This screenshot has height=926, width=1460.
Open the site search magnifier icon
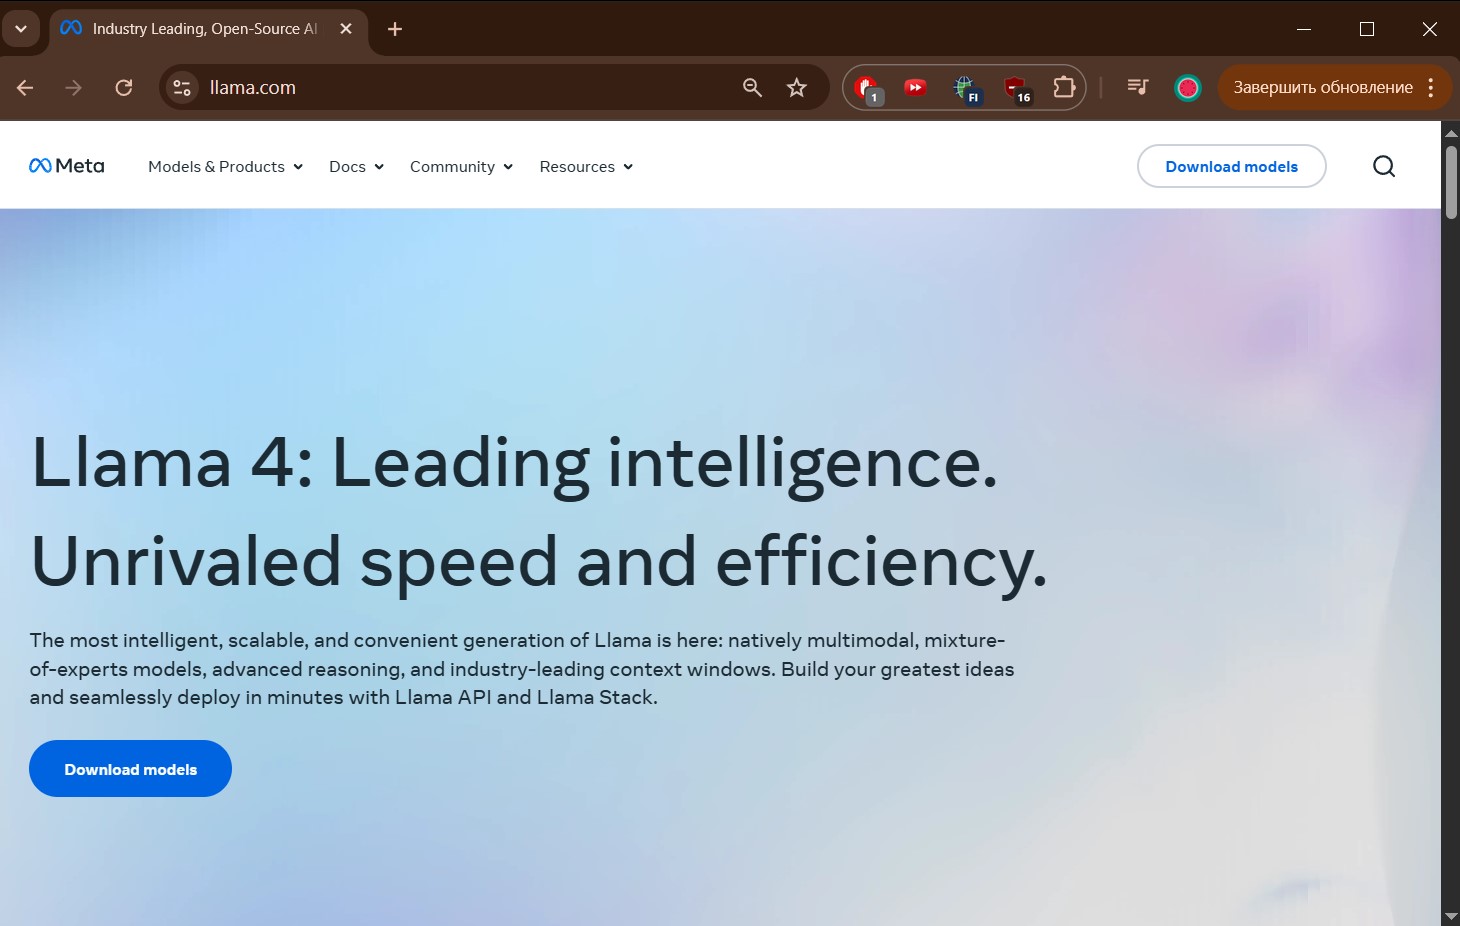(x=1383, y=166)
